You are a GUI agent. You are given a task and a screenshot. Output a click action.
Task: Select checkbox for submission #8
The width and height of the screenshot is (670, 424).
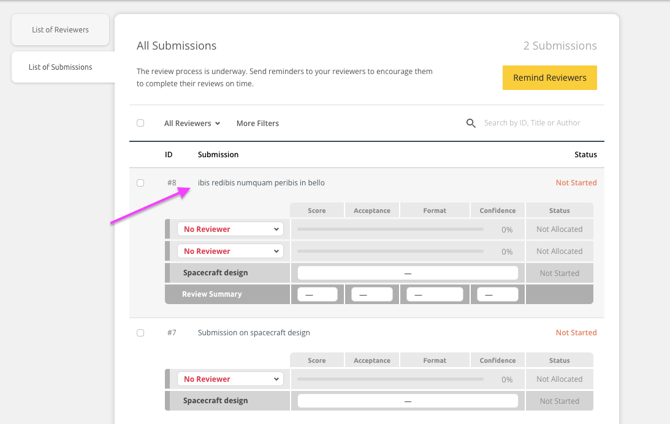[140, 183]
